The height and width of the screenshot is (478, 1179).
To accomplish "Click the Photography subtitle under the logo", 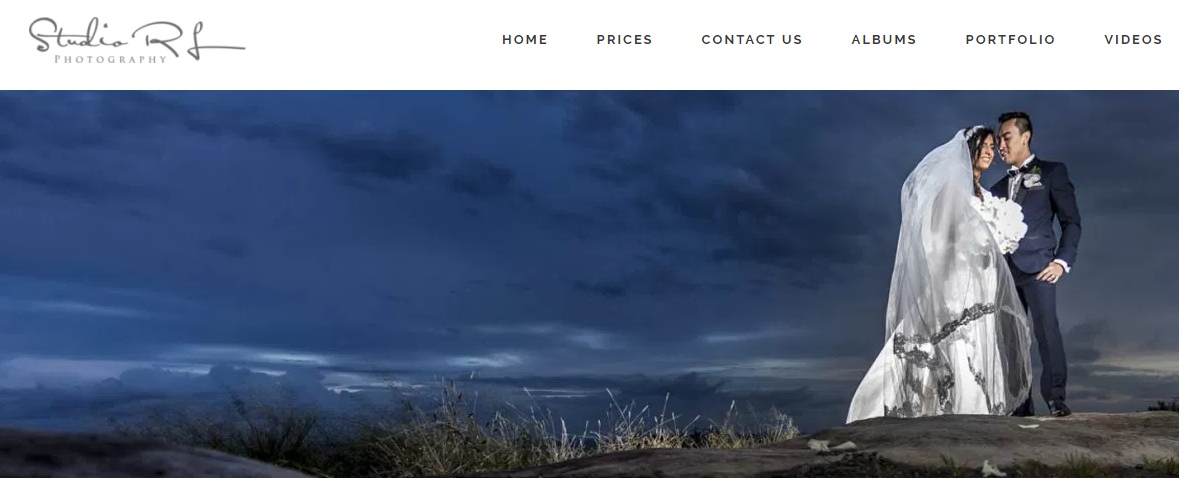I will click(x=111, y=59).
